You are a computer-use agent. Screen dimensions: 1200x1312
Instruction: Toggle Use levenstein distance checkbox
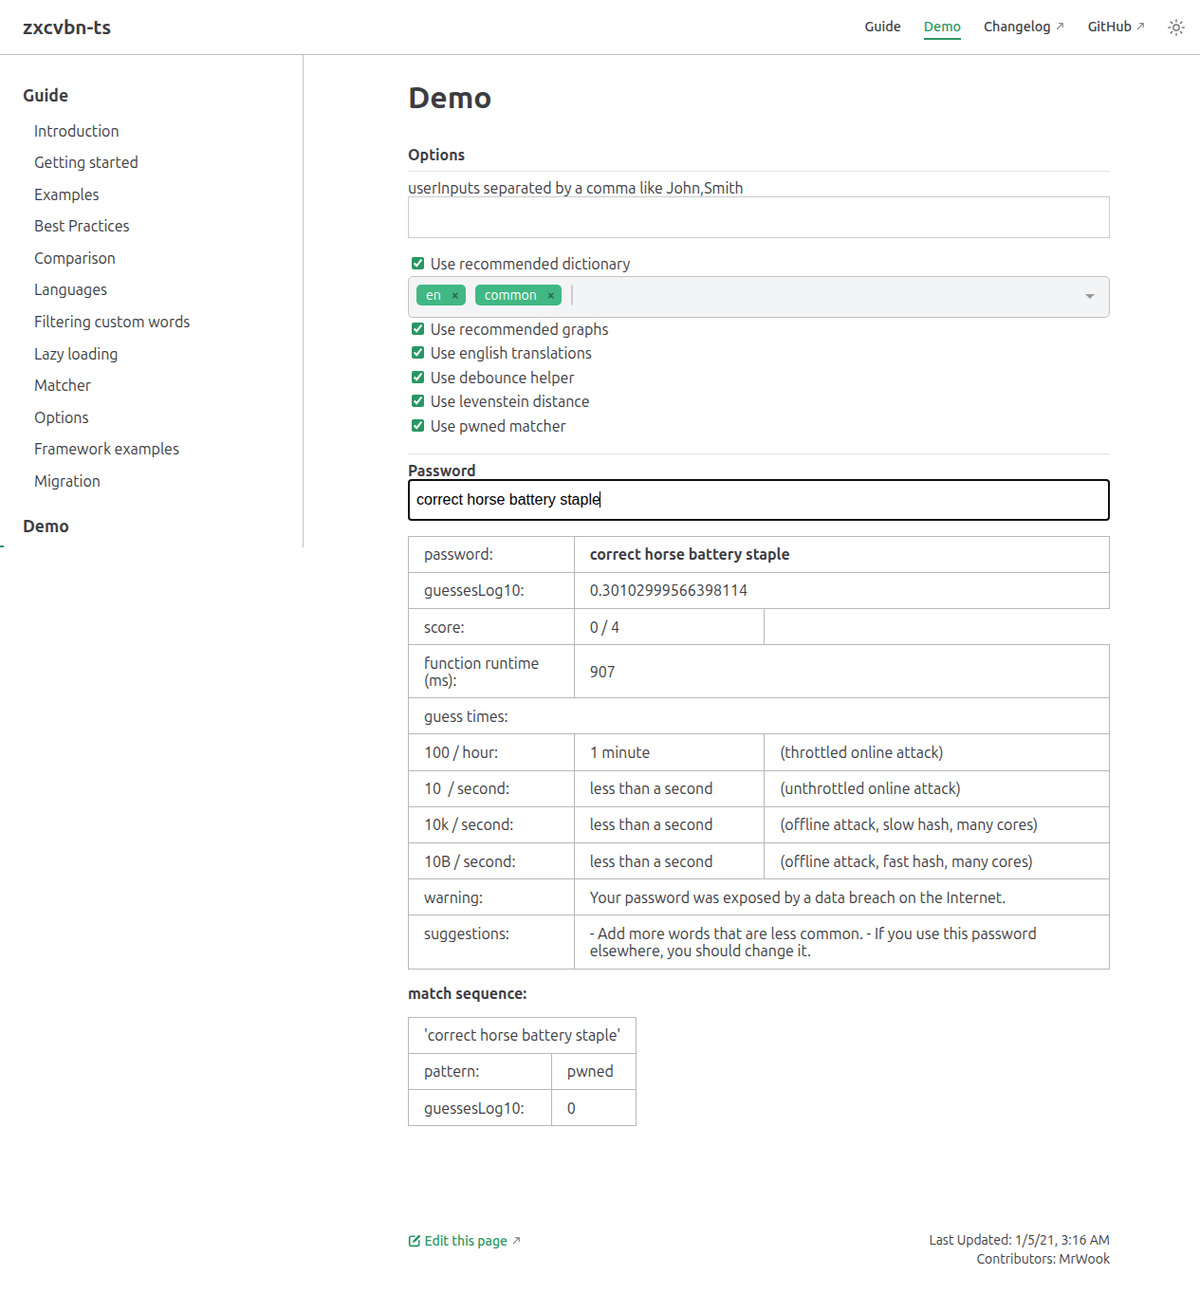(x=418, y=402)
